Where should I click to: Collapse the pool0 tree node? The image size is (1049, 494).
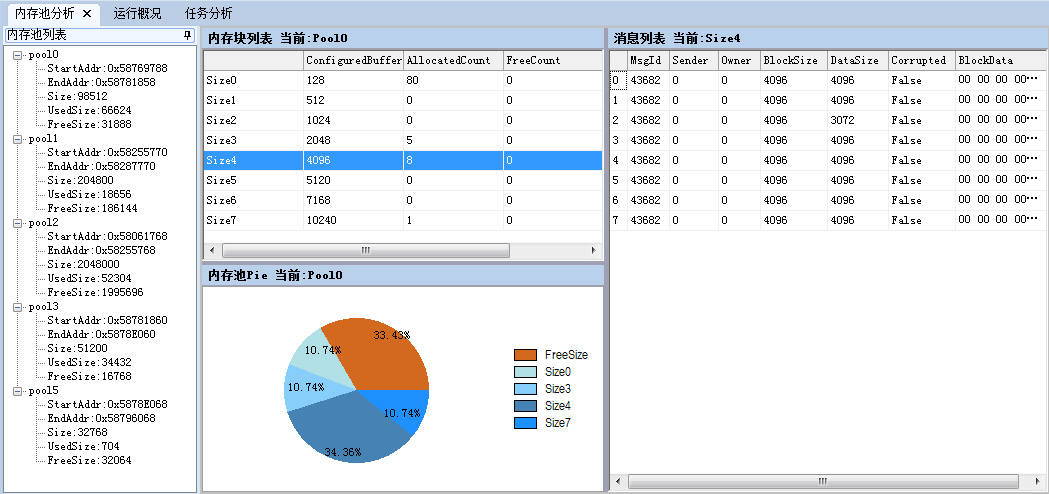pos(19,55)
